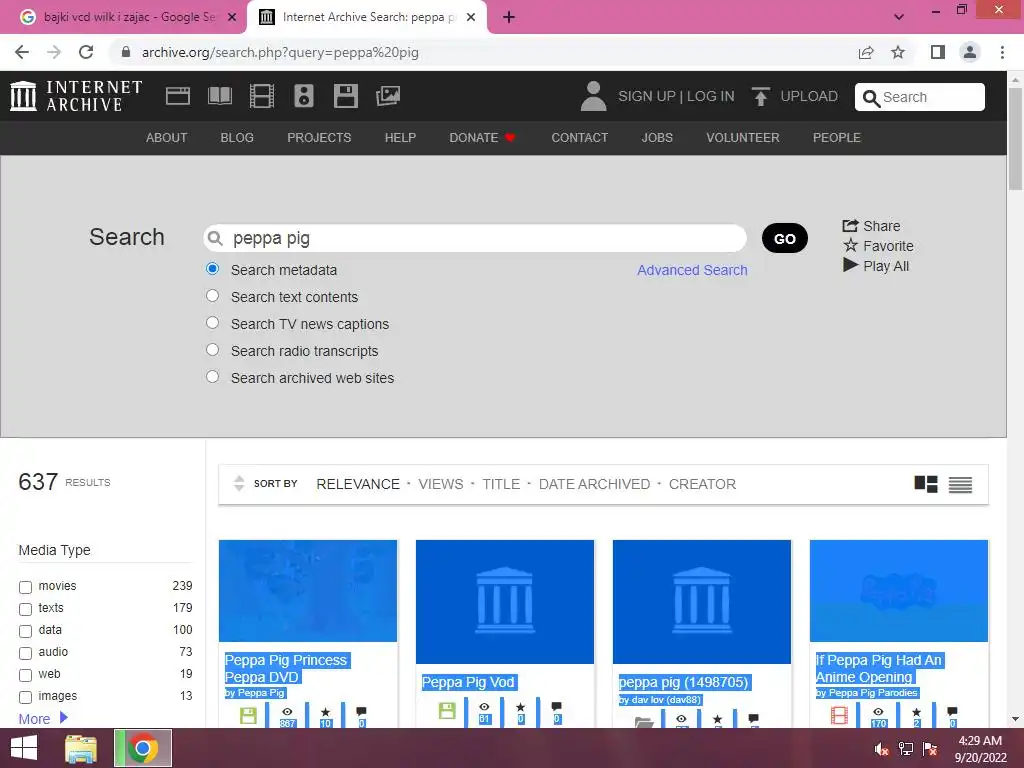Open ABOUT menu item
This screenshot has height=768, width=1024.
click(167, 138)
